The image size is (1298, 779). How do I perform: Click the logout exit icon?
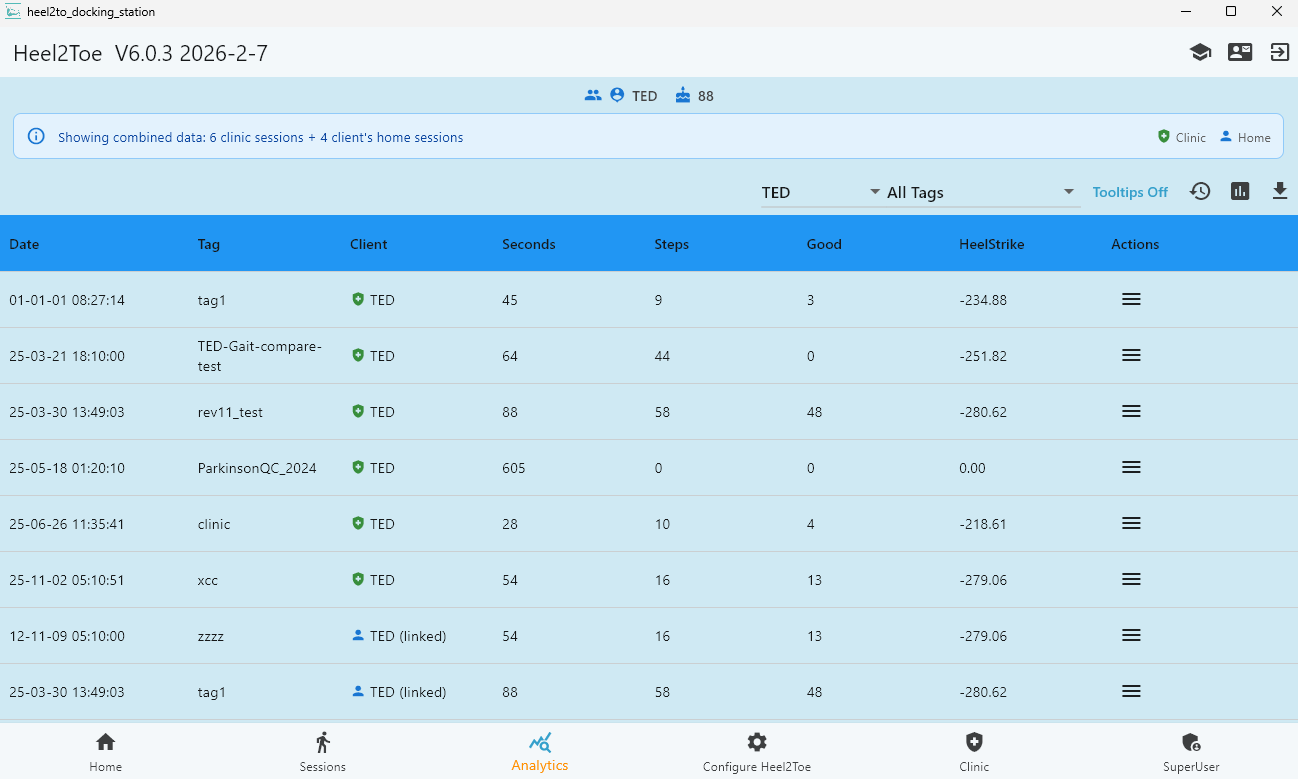1280,53
